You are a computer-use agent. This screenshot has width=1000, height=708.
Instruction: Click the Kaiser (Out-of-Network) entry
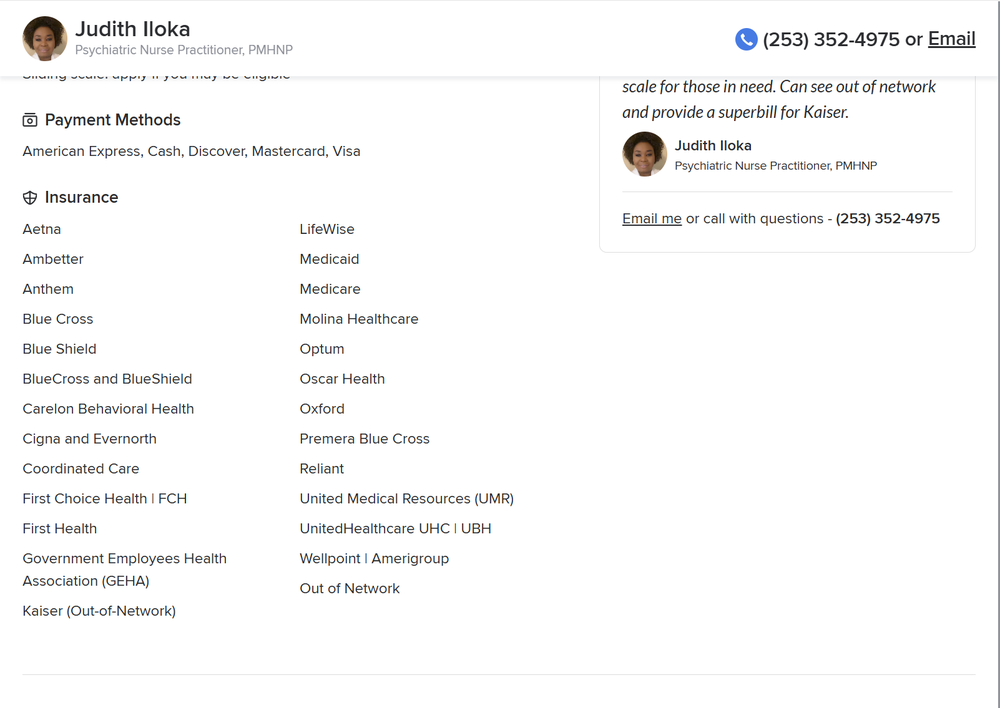coord(99,611)
